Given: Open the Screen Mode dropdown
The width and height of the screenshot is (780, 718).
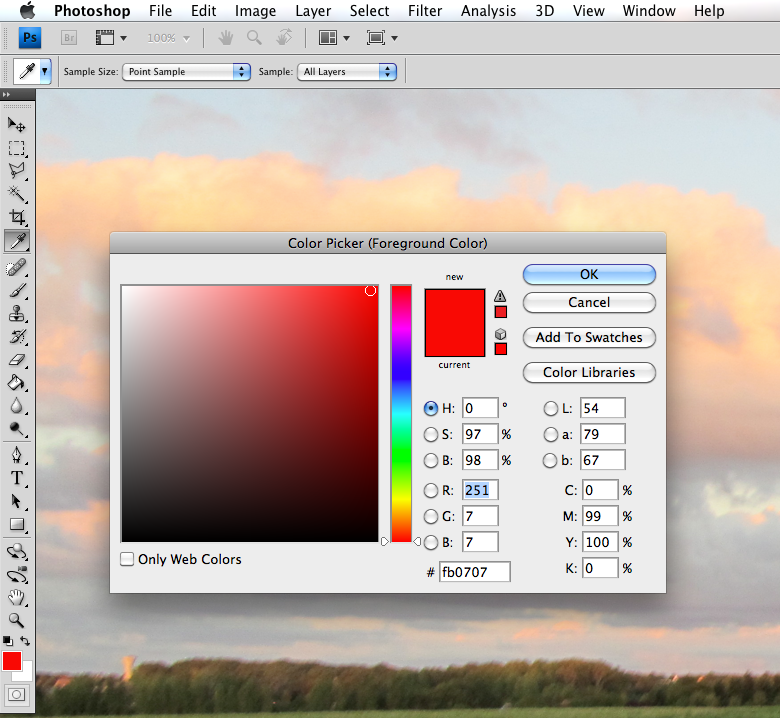Looking at the screenshot, I should pos(382,38).
